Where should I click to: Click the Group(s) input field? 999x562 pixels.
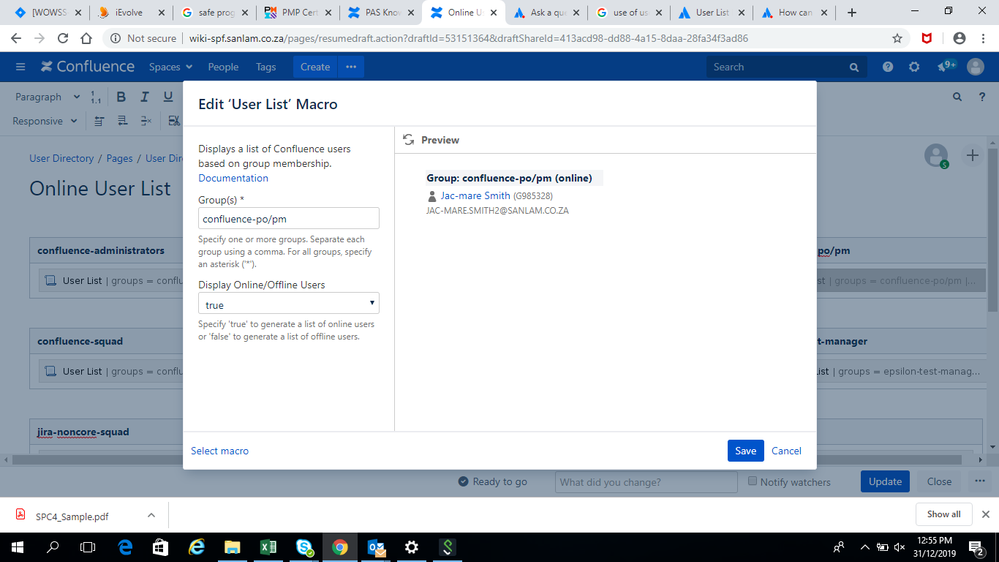[289, 219]
